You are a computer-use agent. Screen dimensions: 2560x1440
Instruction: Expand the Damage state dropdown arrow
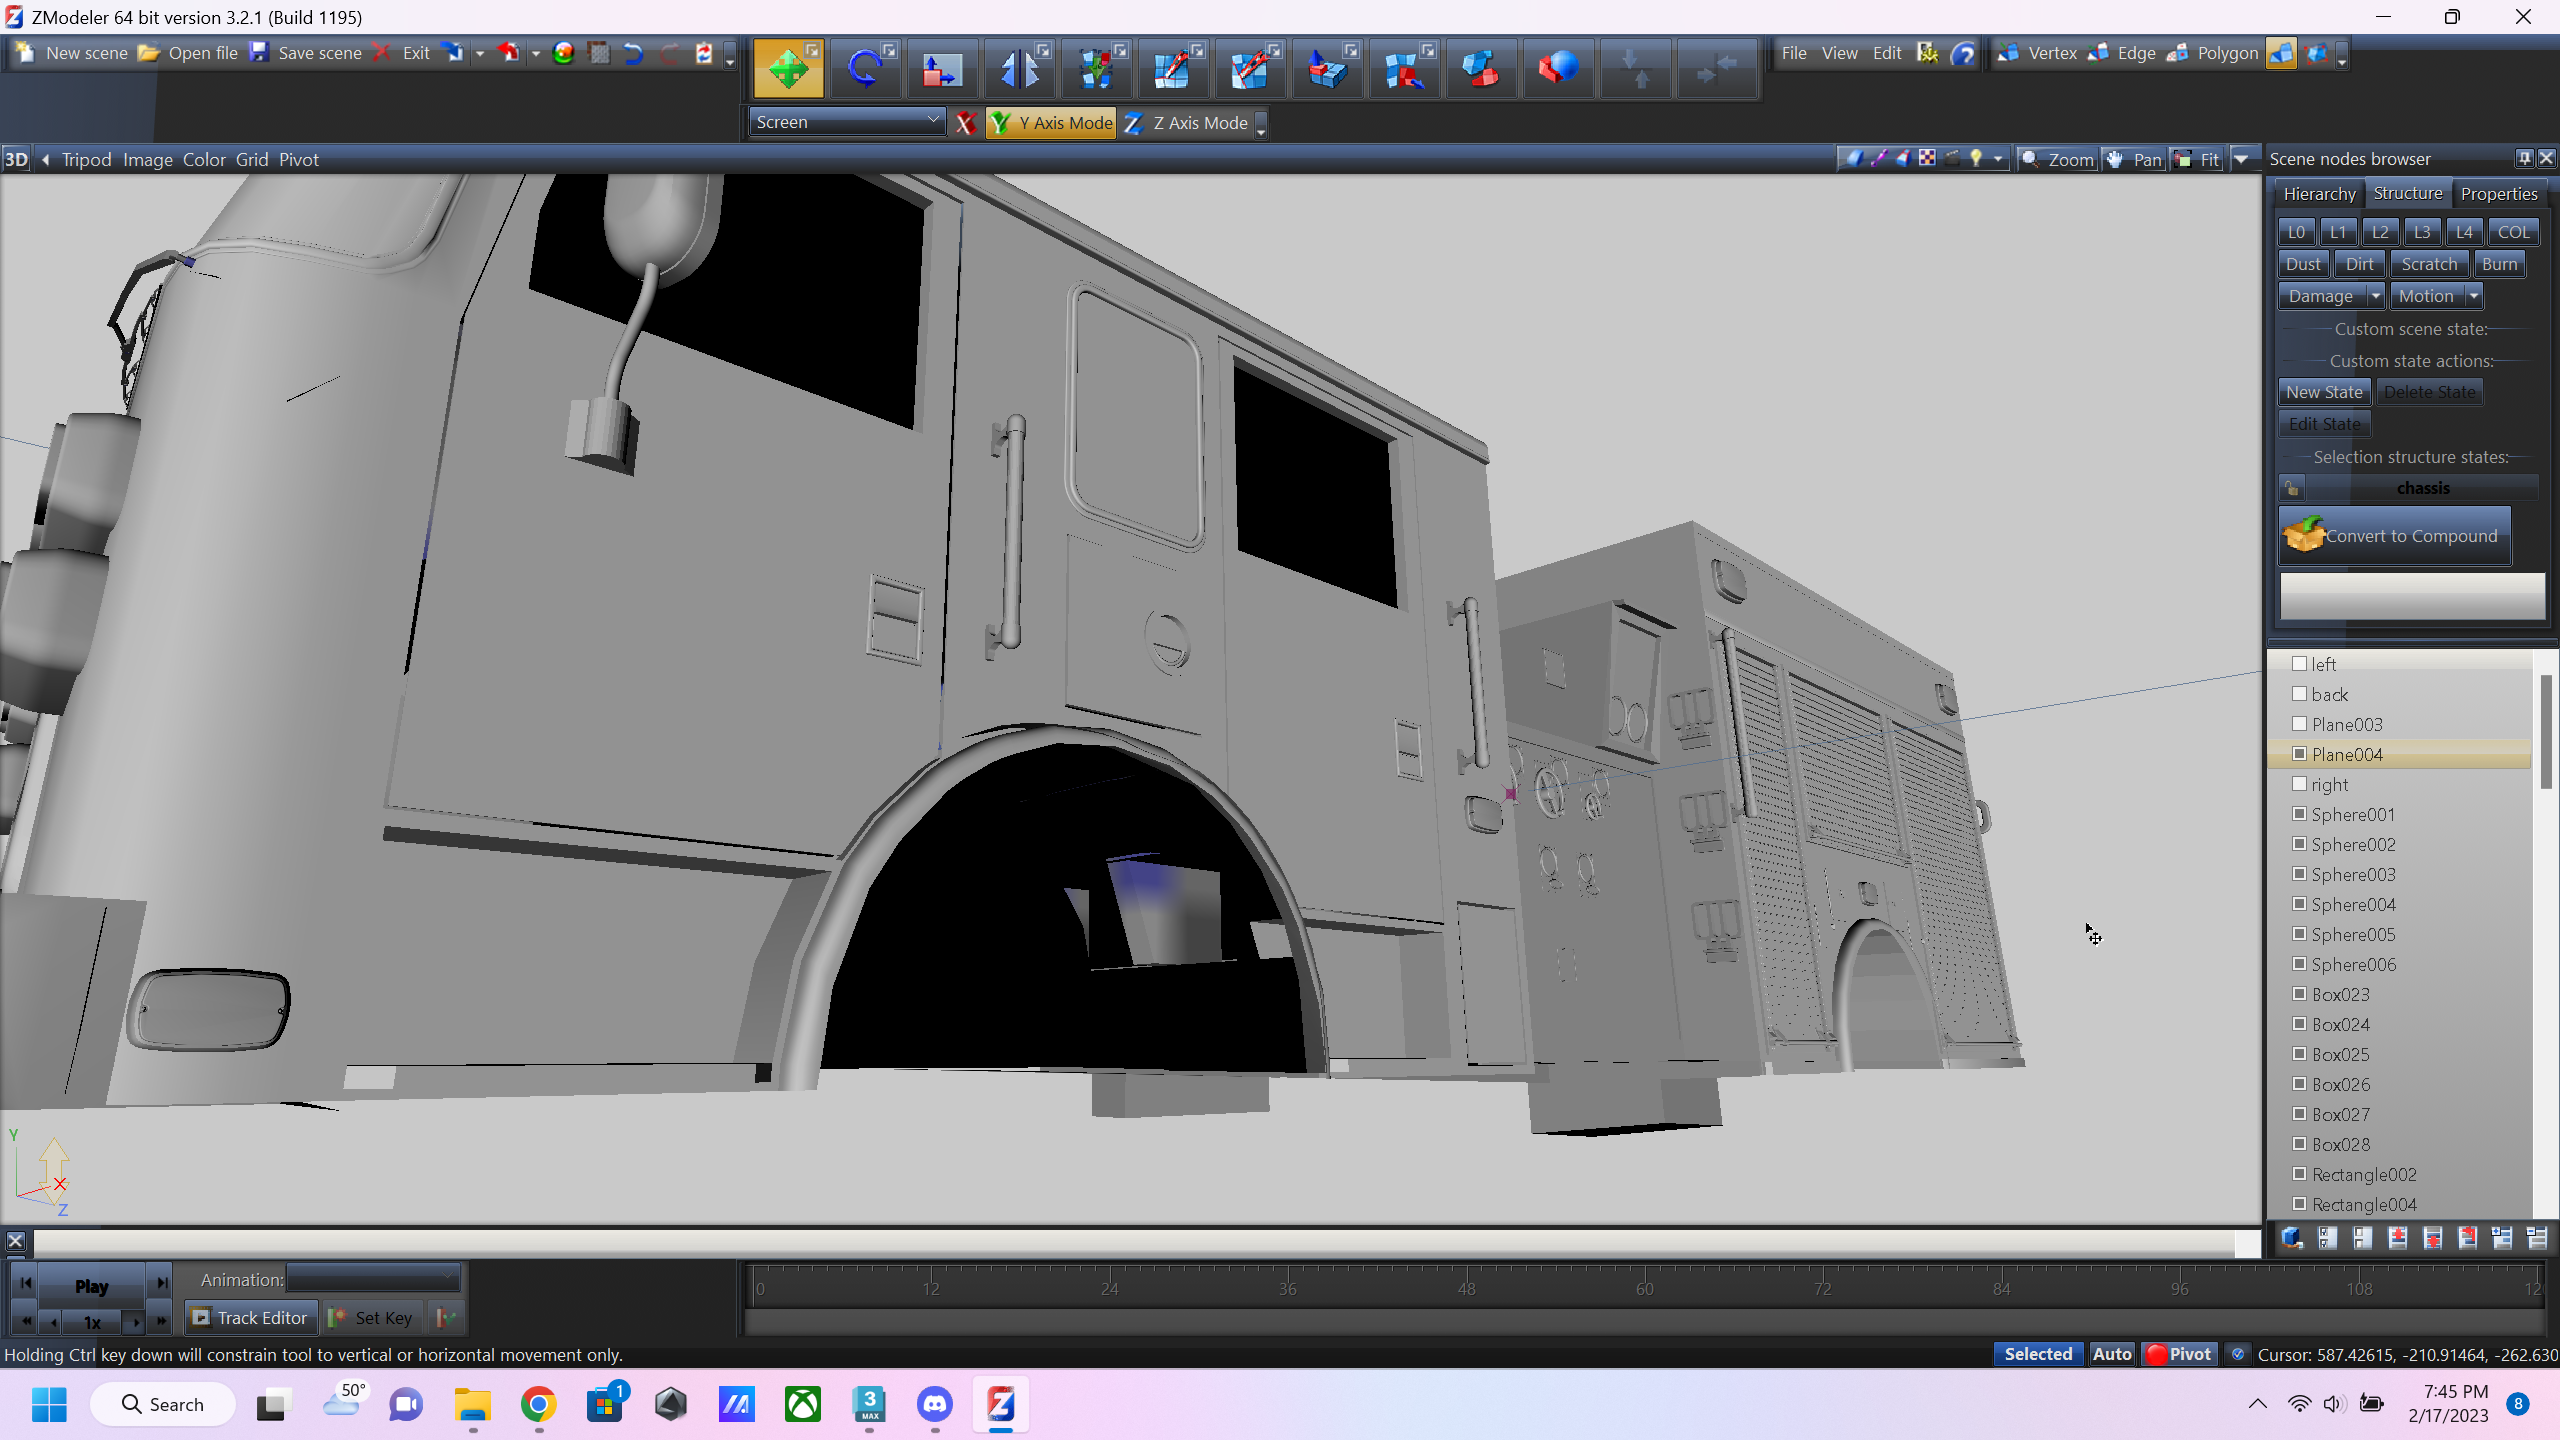(2375, 296)
